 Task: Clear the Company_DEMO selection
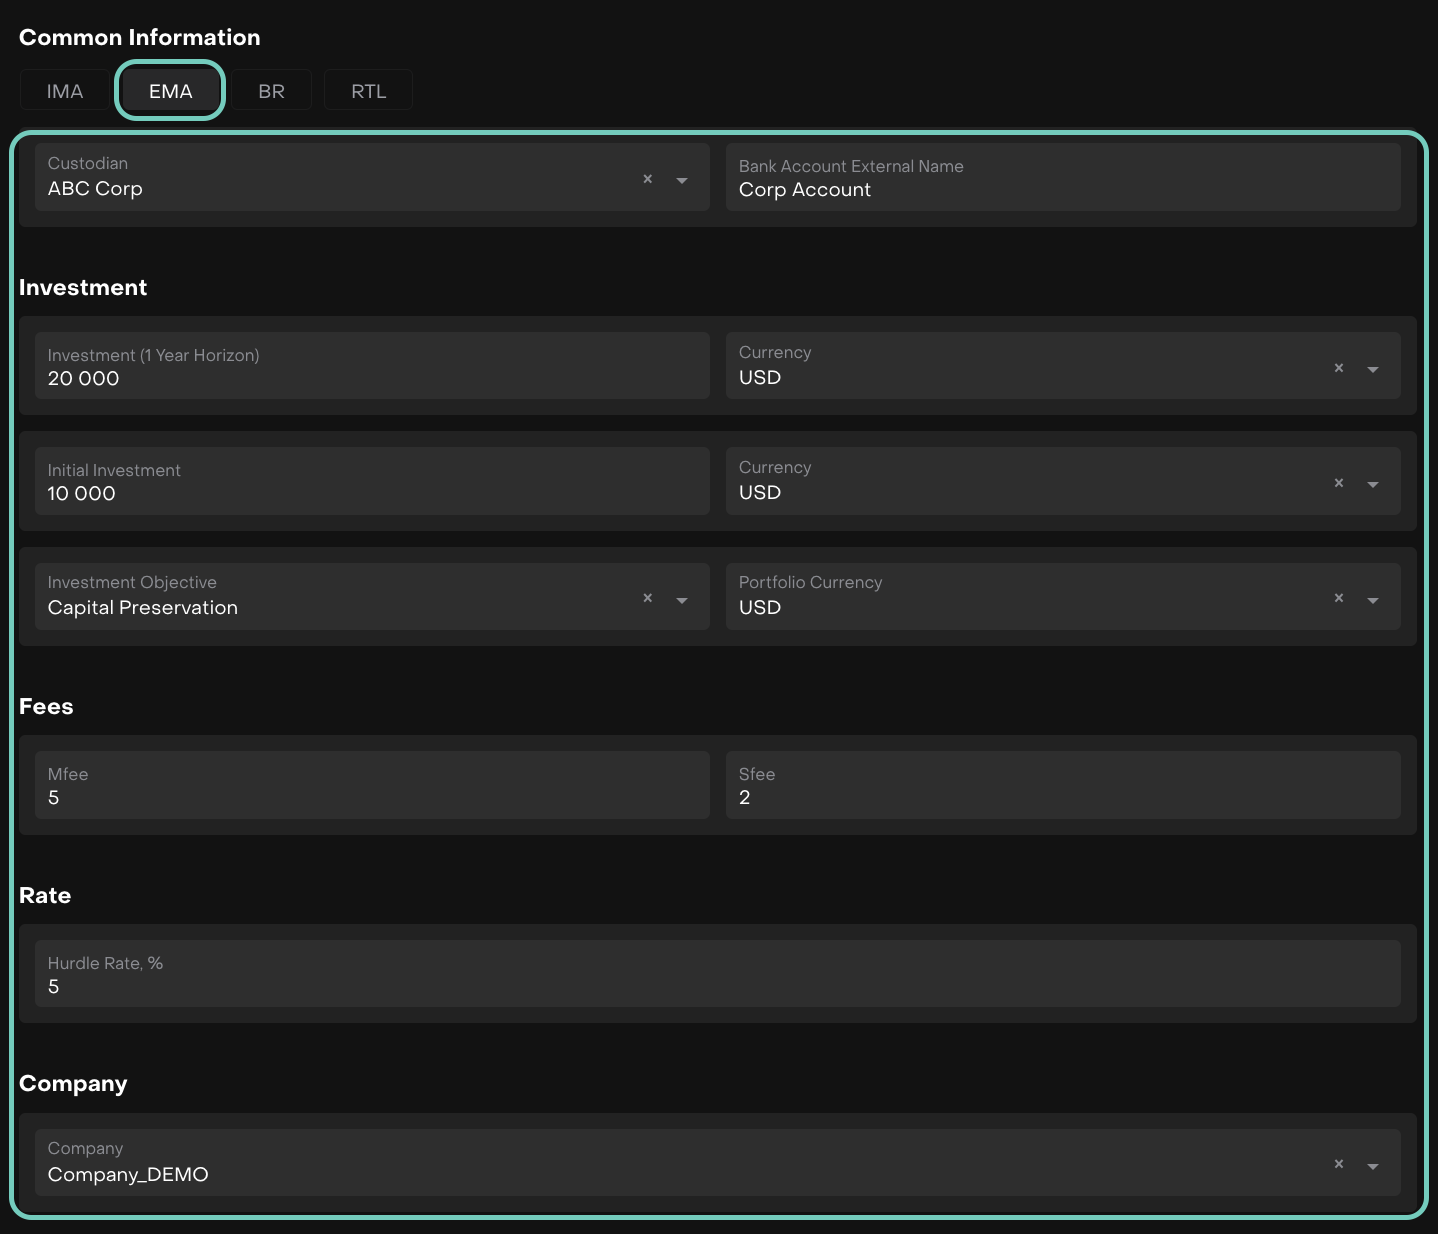click(1339, 1164)
